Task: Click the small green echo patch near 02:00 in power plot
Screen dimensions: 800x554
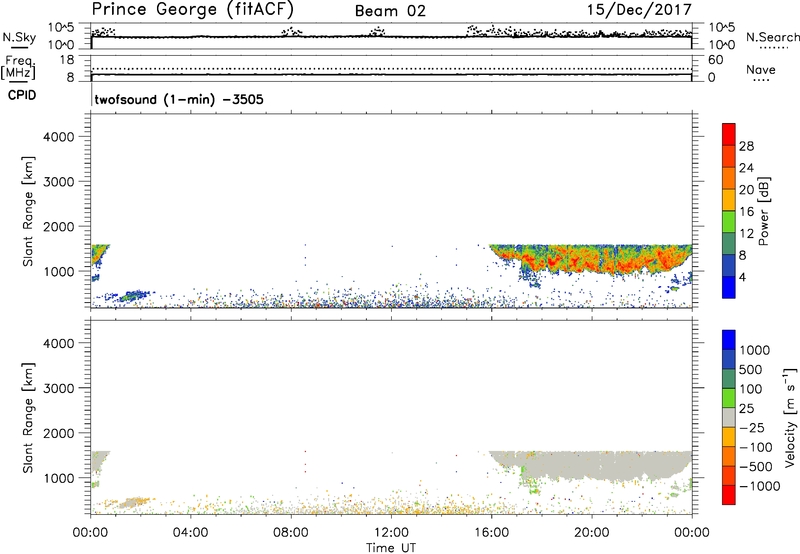Action: pos(134,296)
